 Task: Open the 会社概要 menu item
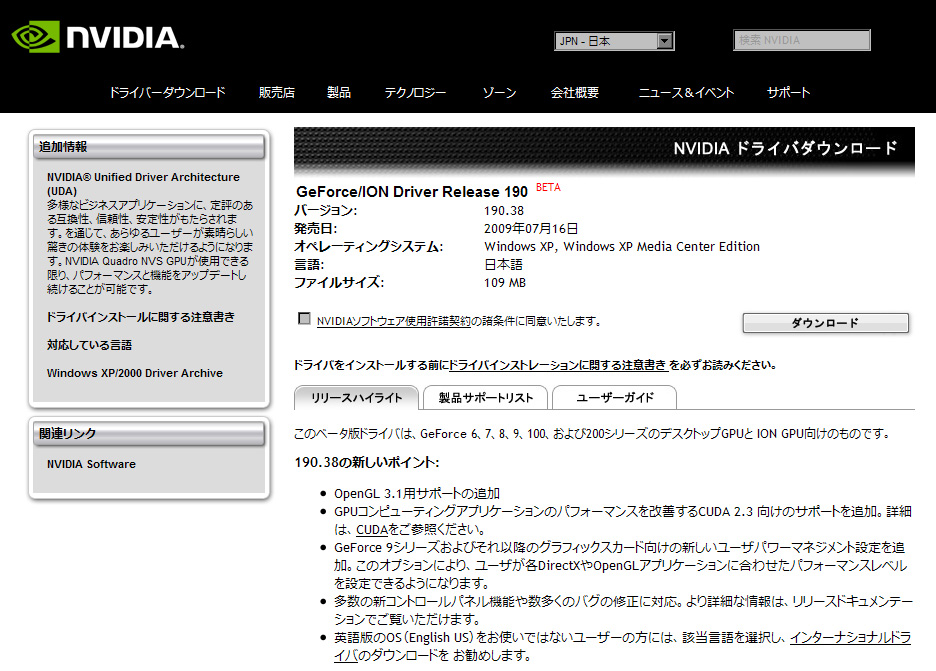point(574,93)
